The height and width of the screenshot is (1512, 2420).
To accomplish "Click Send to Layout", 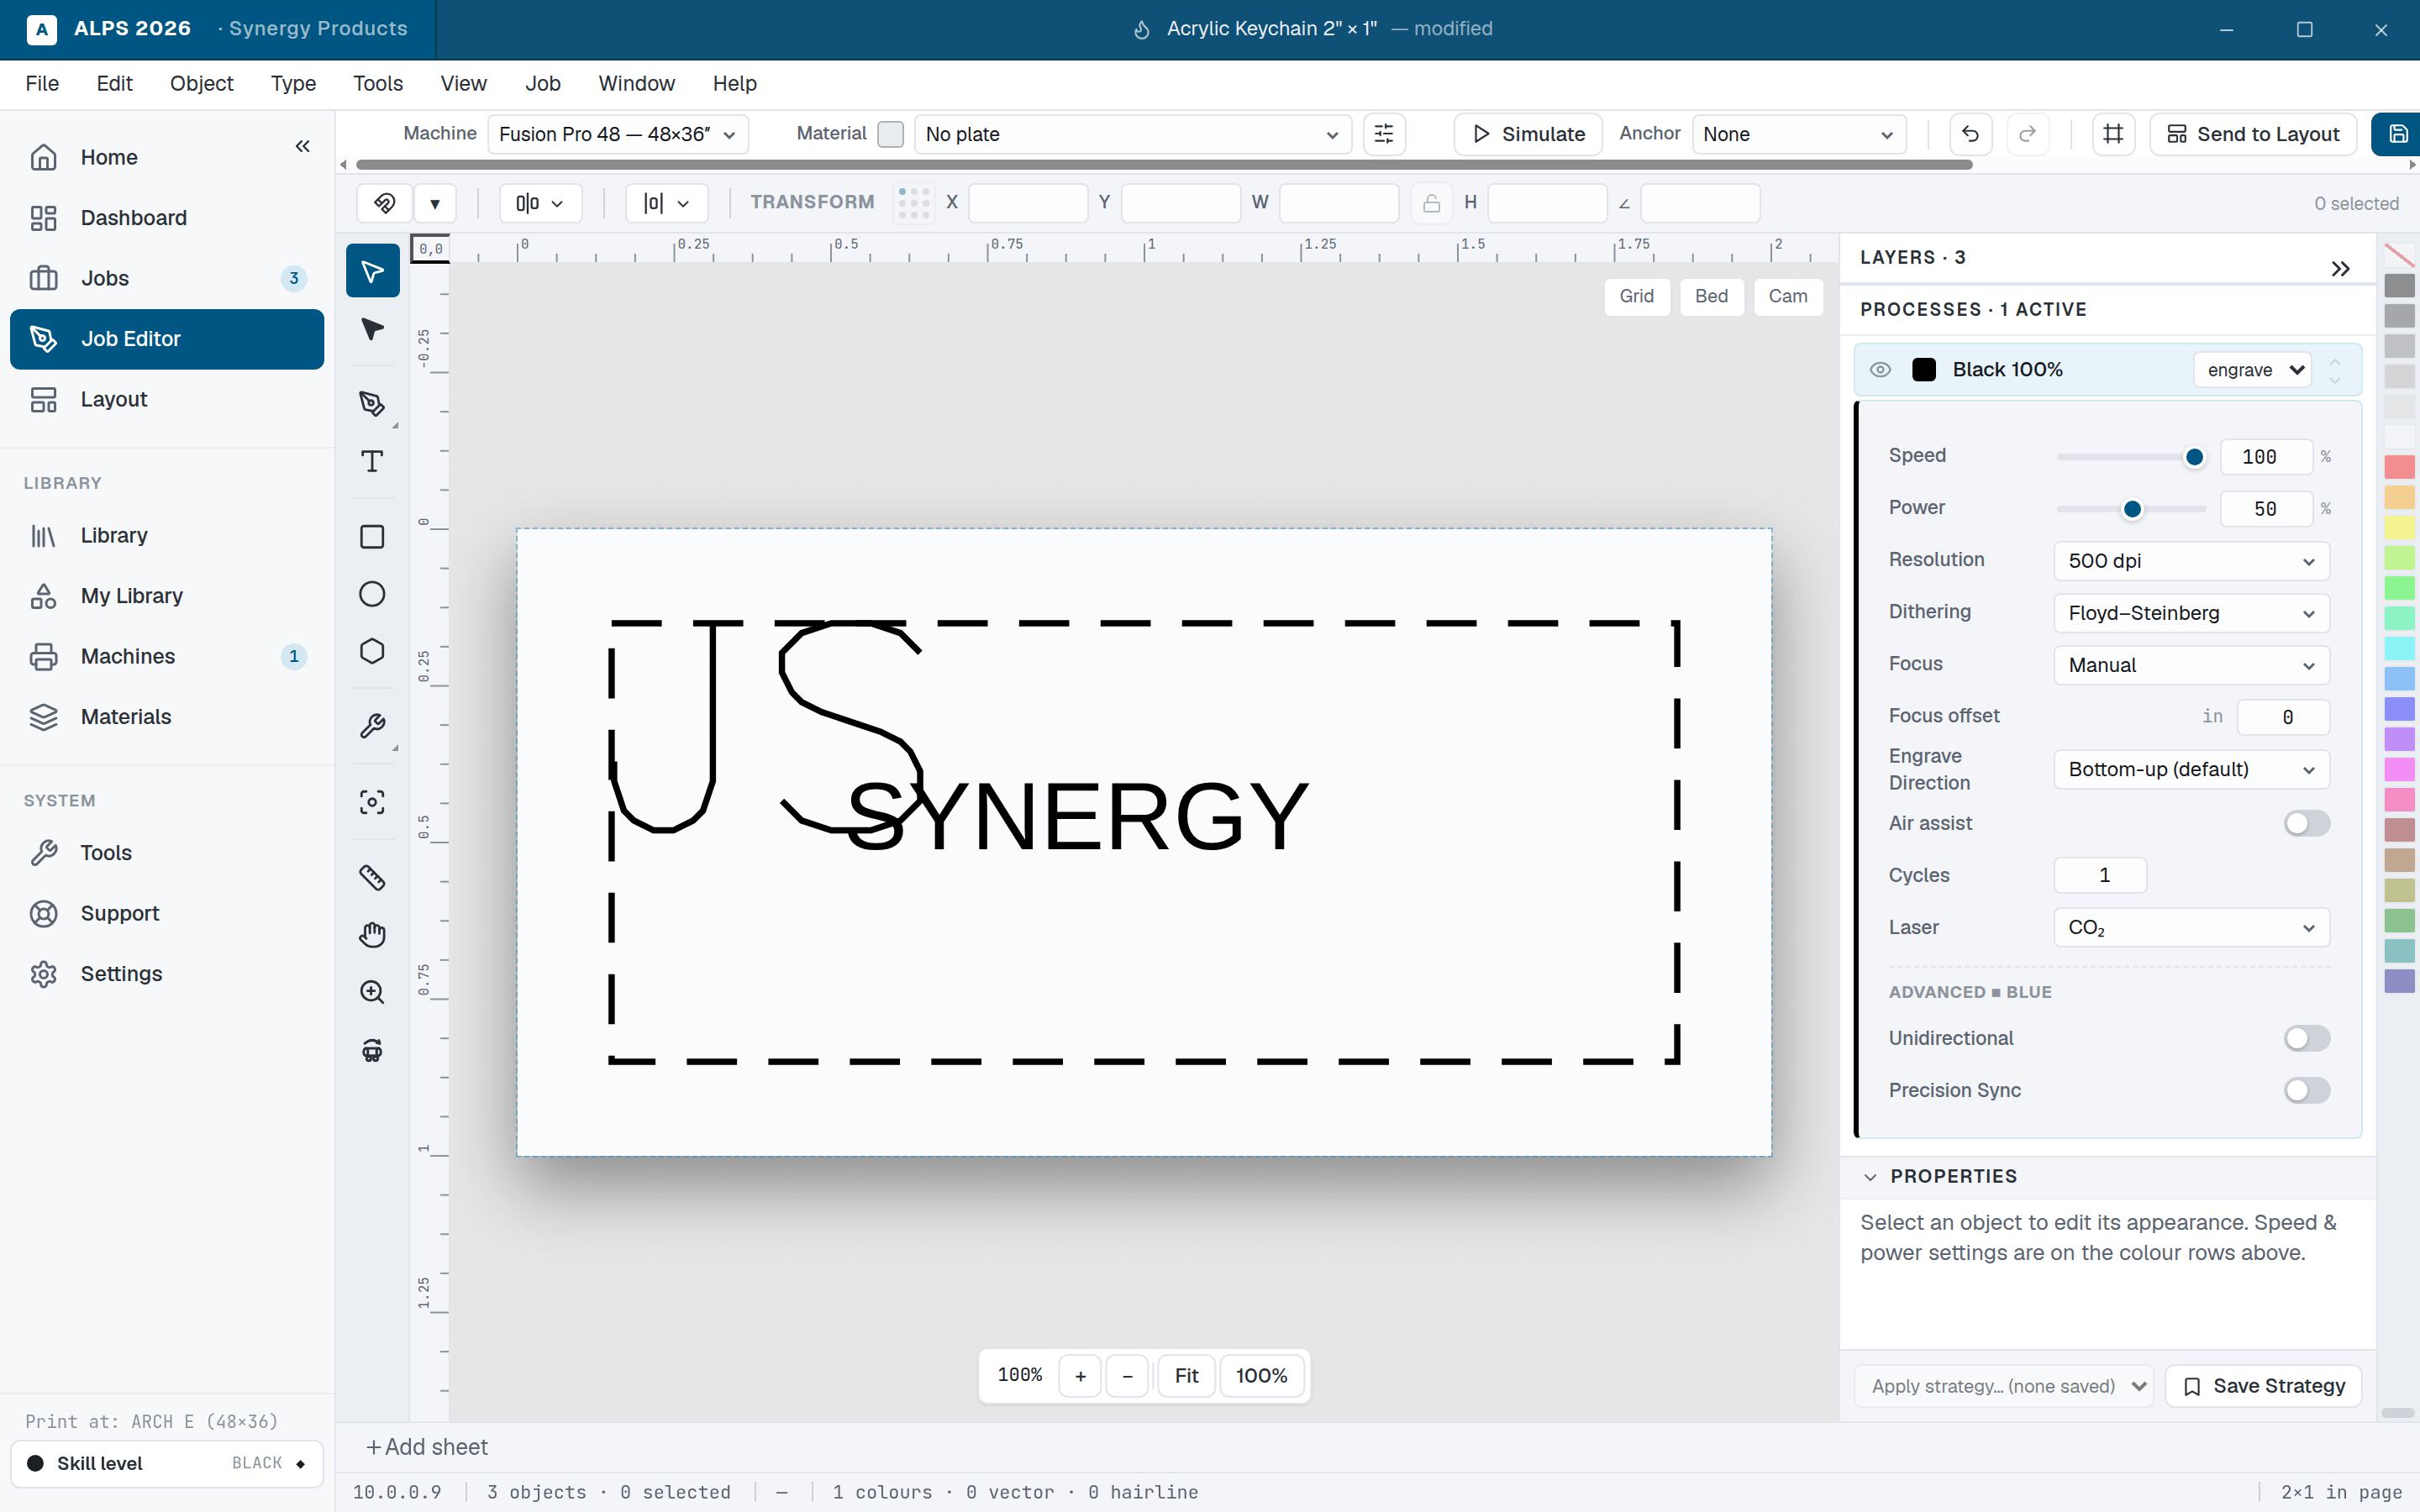I will 2253,134.
